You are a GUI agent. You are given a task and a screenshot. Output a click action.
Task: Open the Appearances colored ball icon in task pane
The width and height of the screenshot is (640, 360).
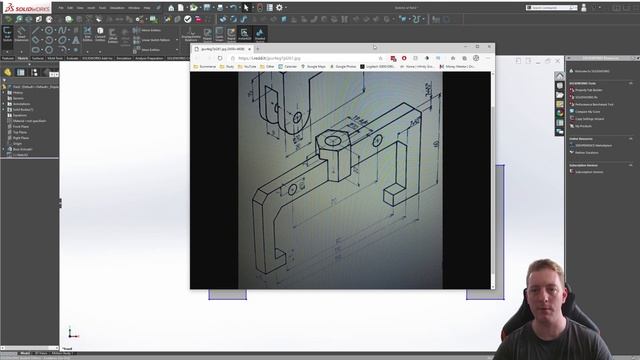point(560,113)
